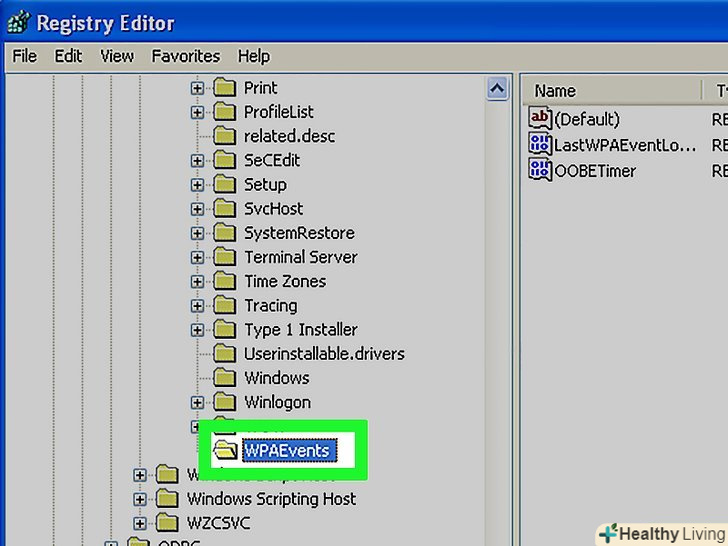728x546 pixels.
Task: Click the Windows folder icon
Action: (x=225, y=377)
